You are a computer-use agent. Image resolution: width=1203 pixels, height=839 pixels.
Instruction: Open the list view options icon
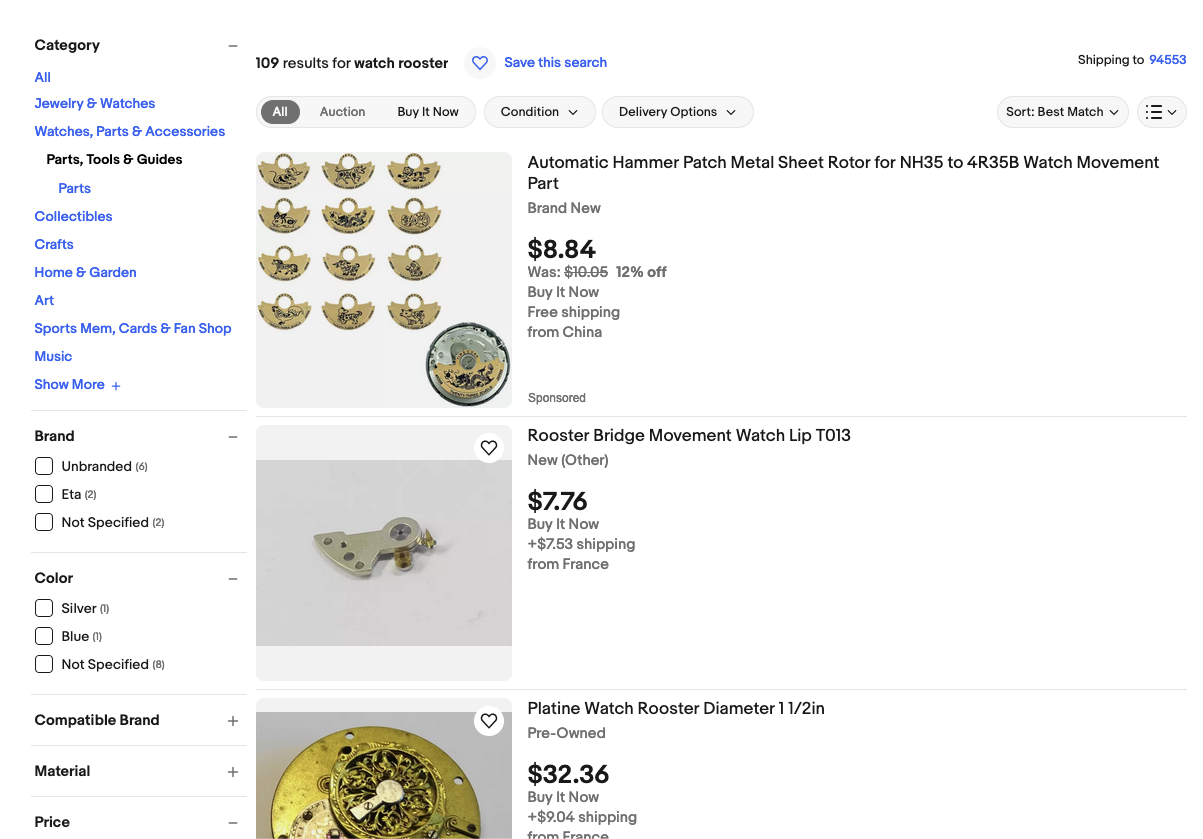coord(1161,112)
